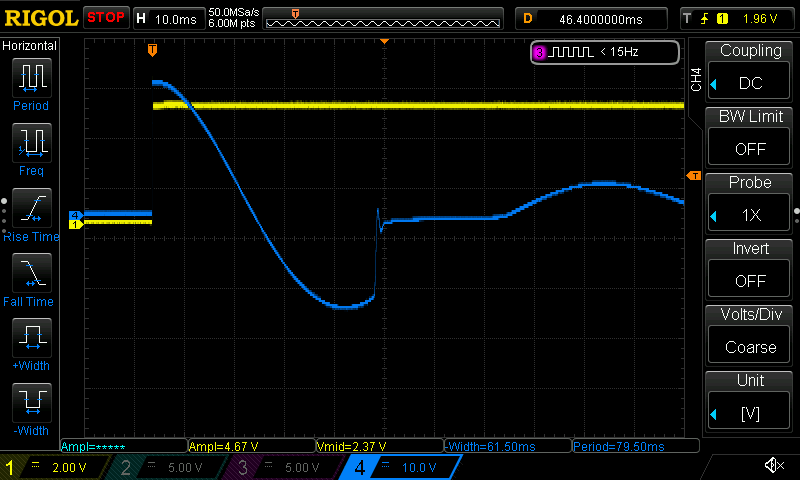Viewport: 800px width, 480px height.
Task: Click the waveform memory overview bar
Action: pyautogui.click(x=383, y=19)
